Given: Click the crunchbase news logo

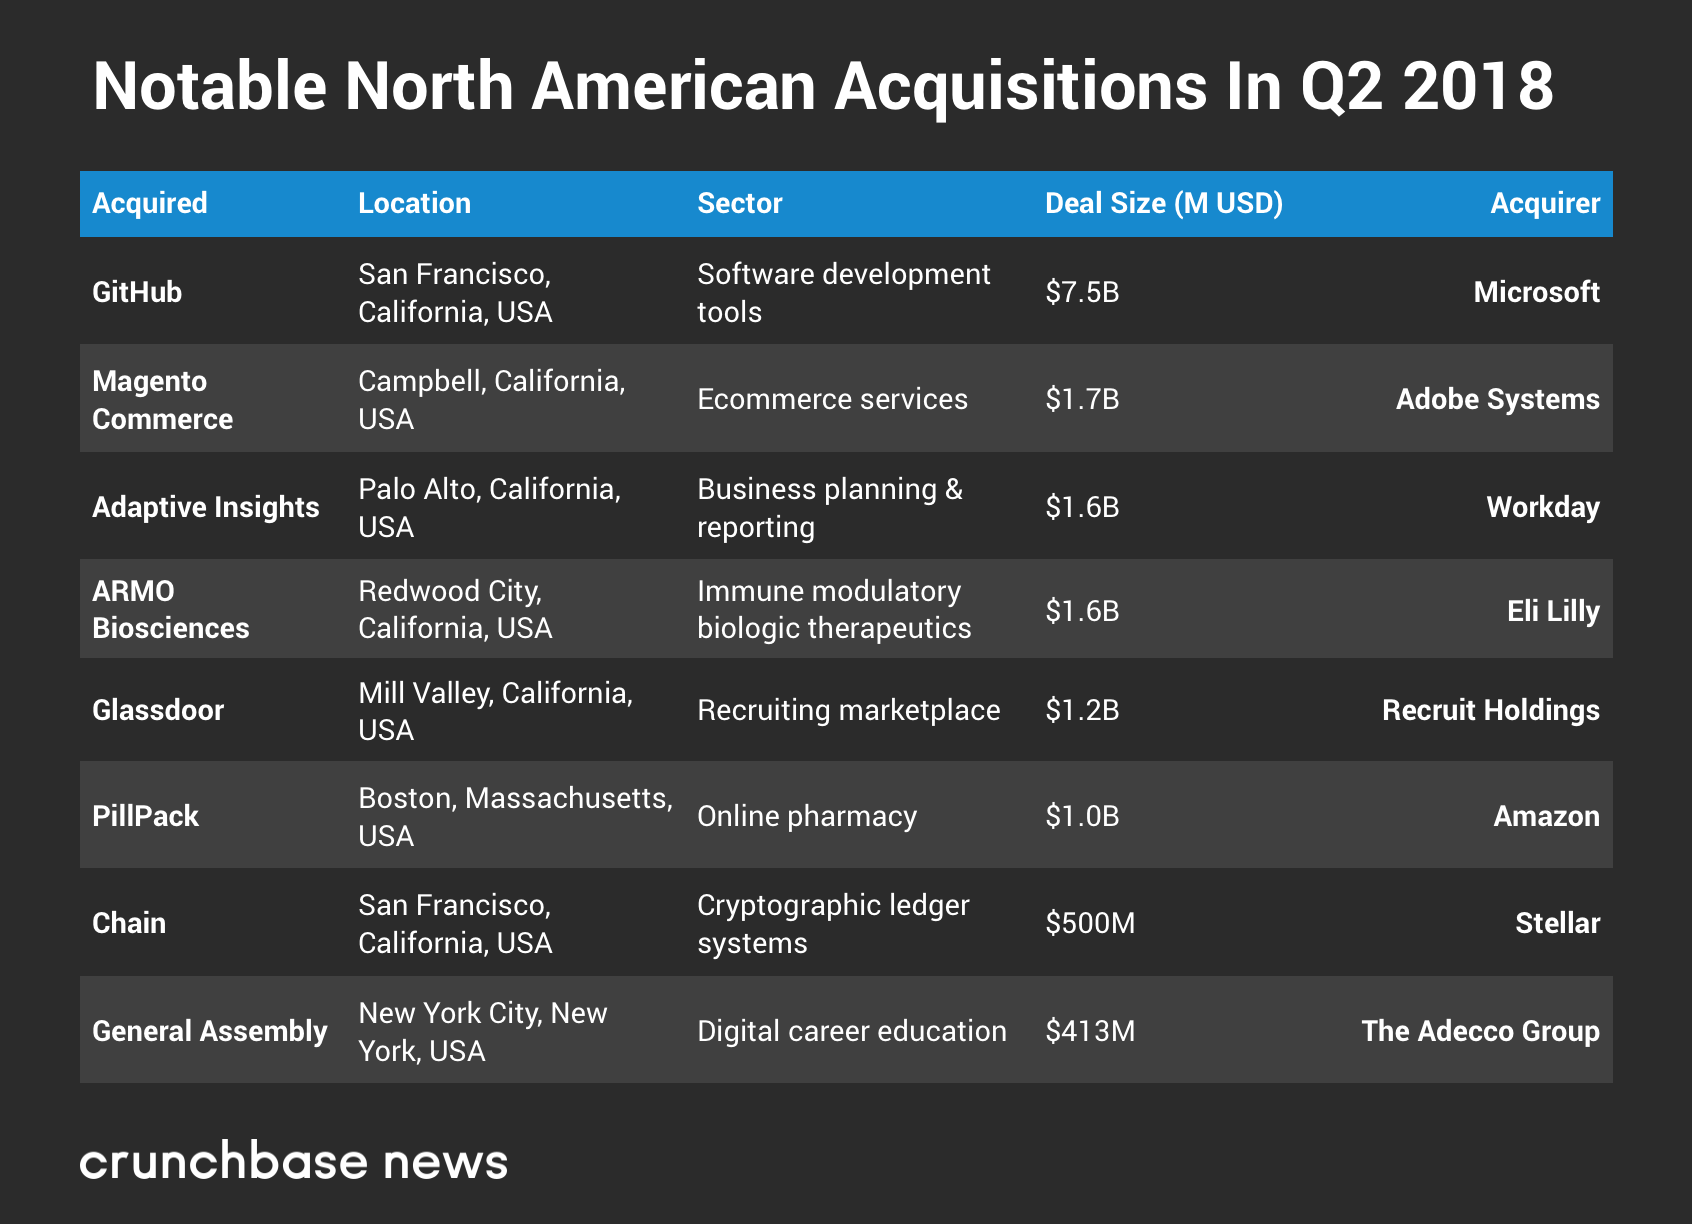Looking at the screenshot, I should pos(294,1161).
